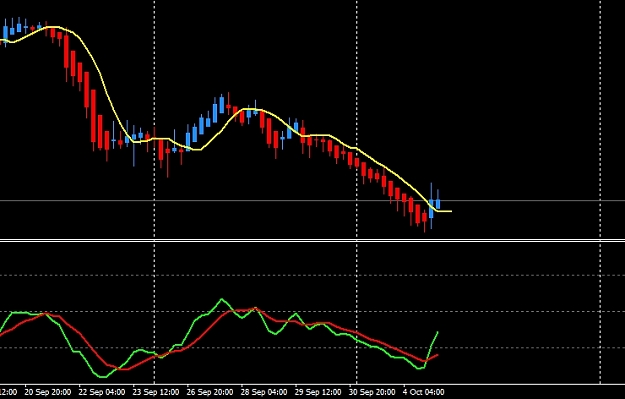Click the "4 Oct 04:00" time axis label

coord(424,392)
